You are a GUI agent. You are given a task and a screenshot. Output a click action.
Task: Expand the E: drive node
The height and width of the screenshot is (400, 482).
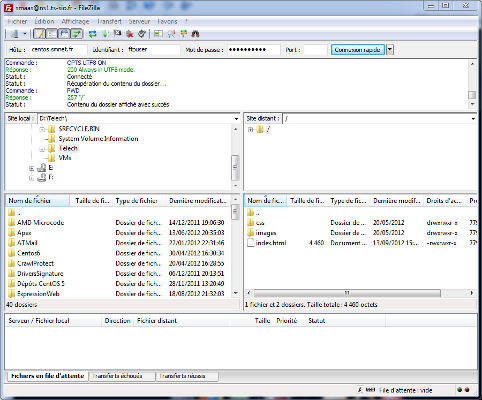tap(31, 168)
